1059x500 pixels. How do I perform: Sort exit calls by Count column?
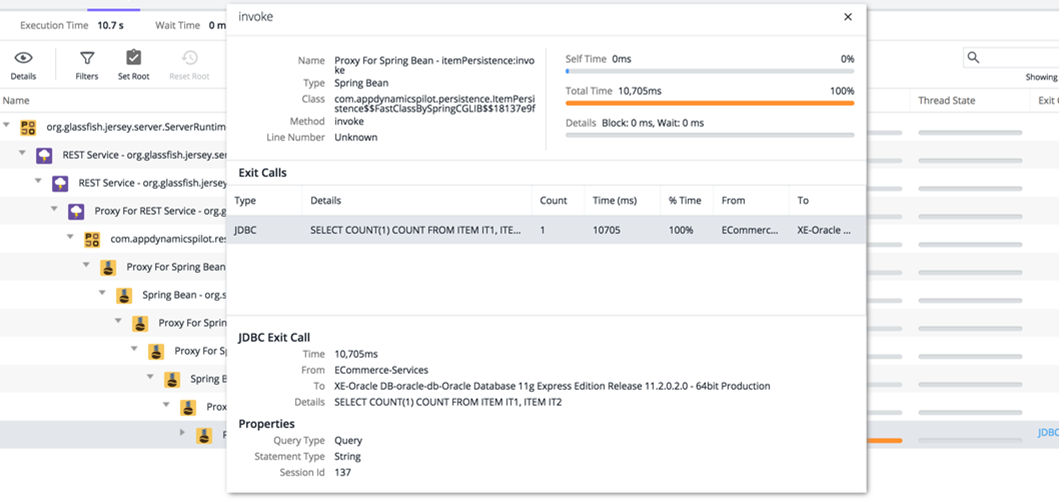pyautogui.click(x=553, y=201)
